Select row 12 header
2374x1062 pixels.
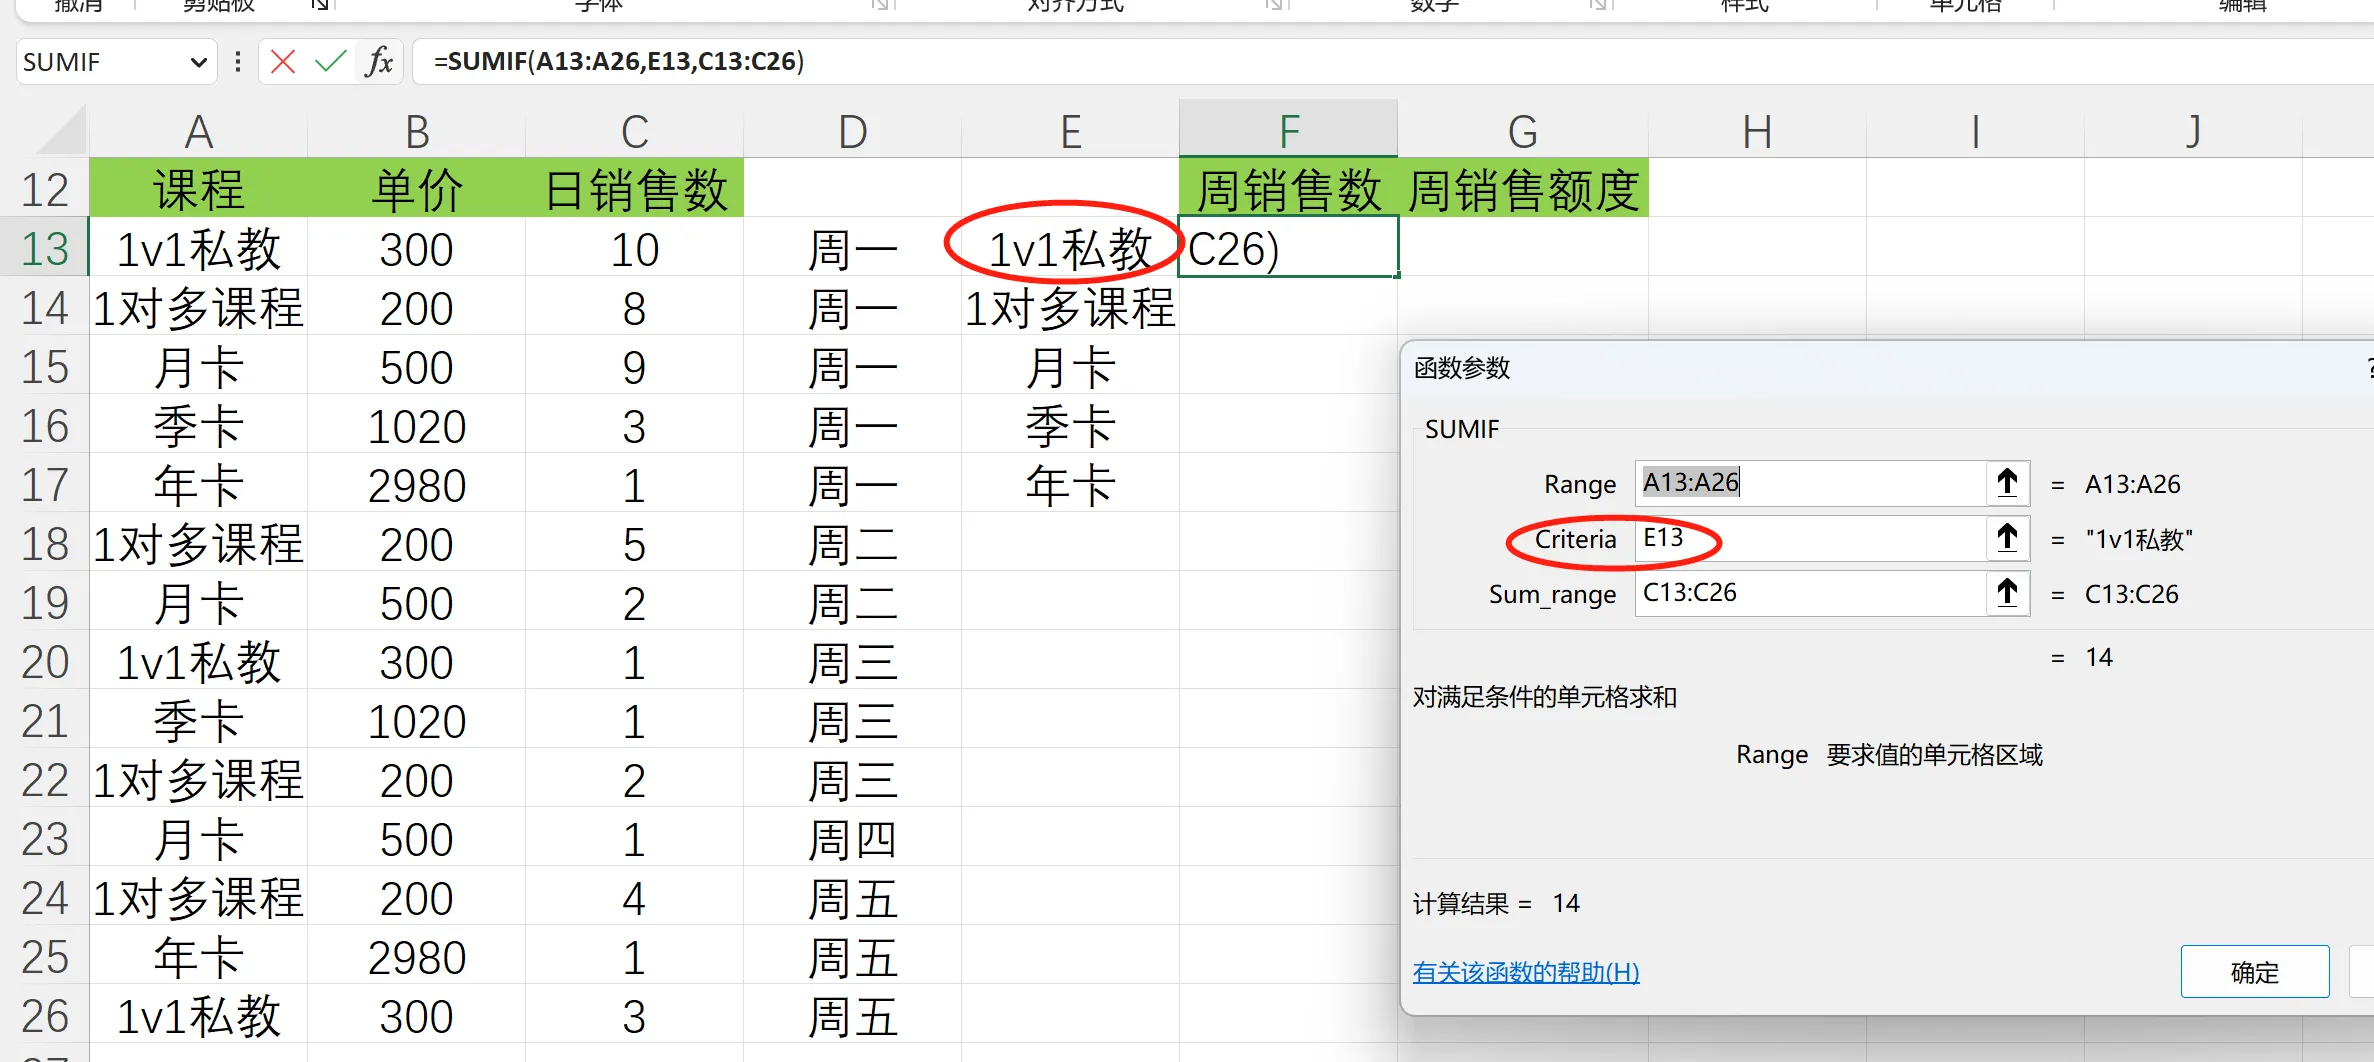(x=44, y=188)
